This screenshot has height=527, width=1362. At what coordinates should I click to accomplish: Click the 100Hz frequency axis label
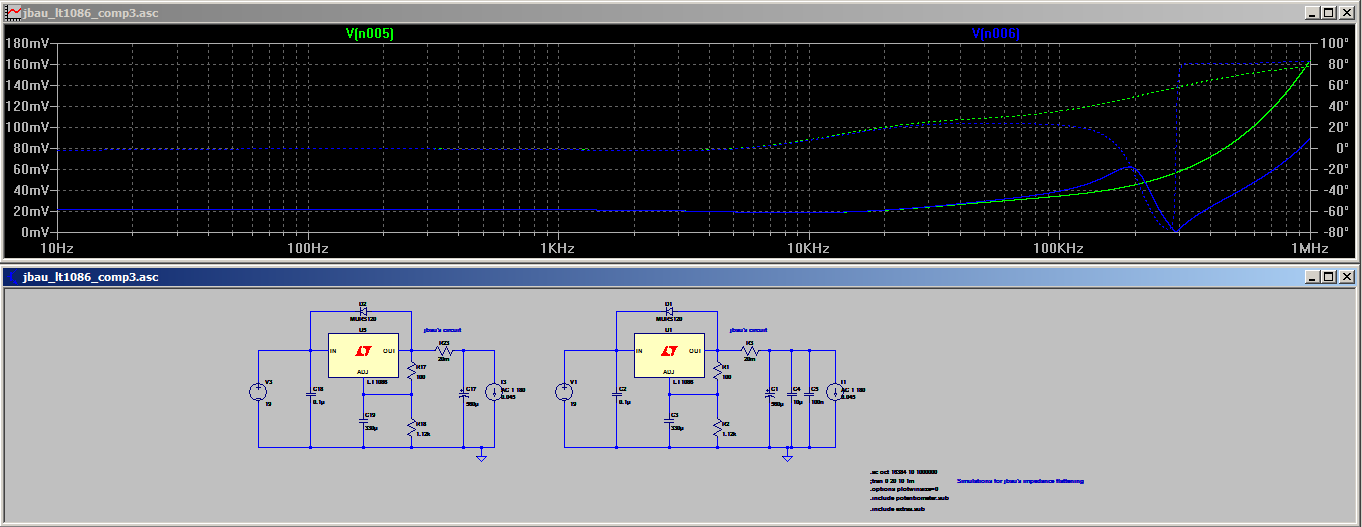pos(308,248)
